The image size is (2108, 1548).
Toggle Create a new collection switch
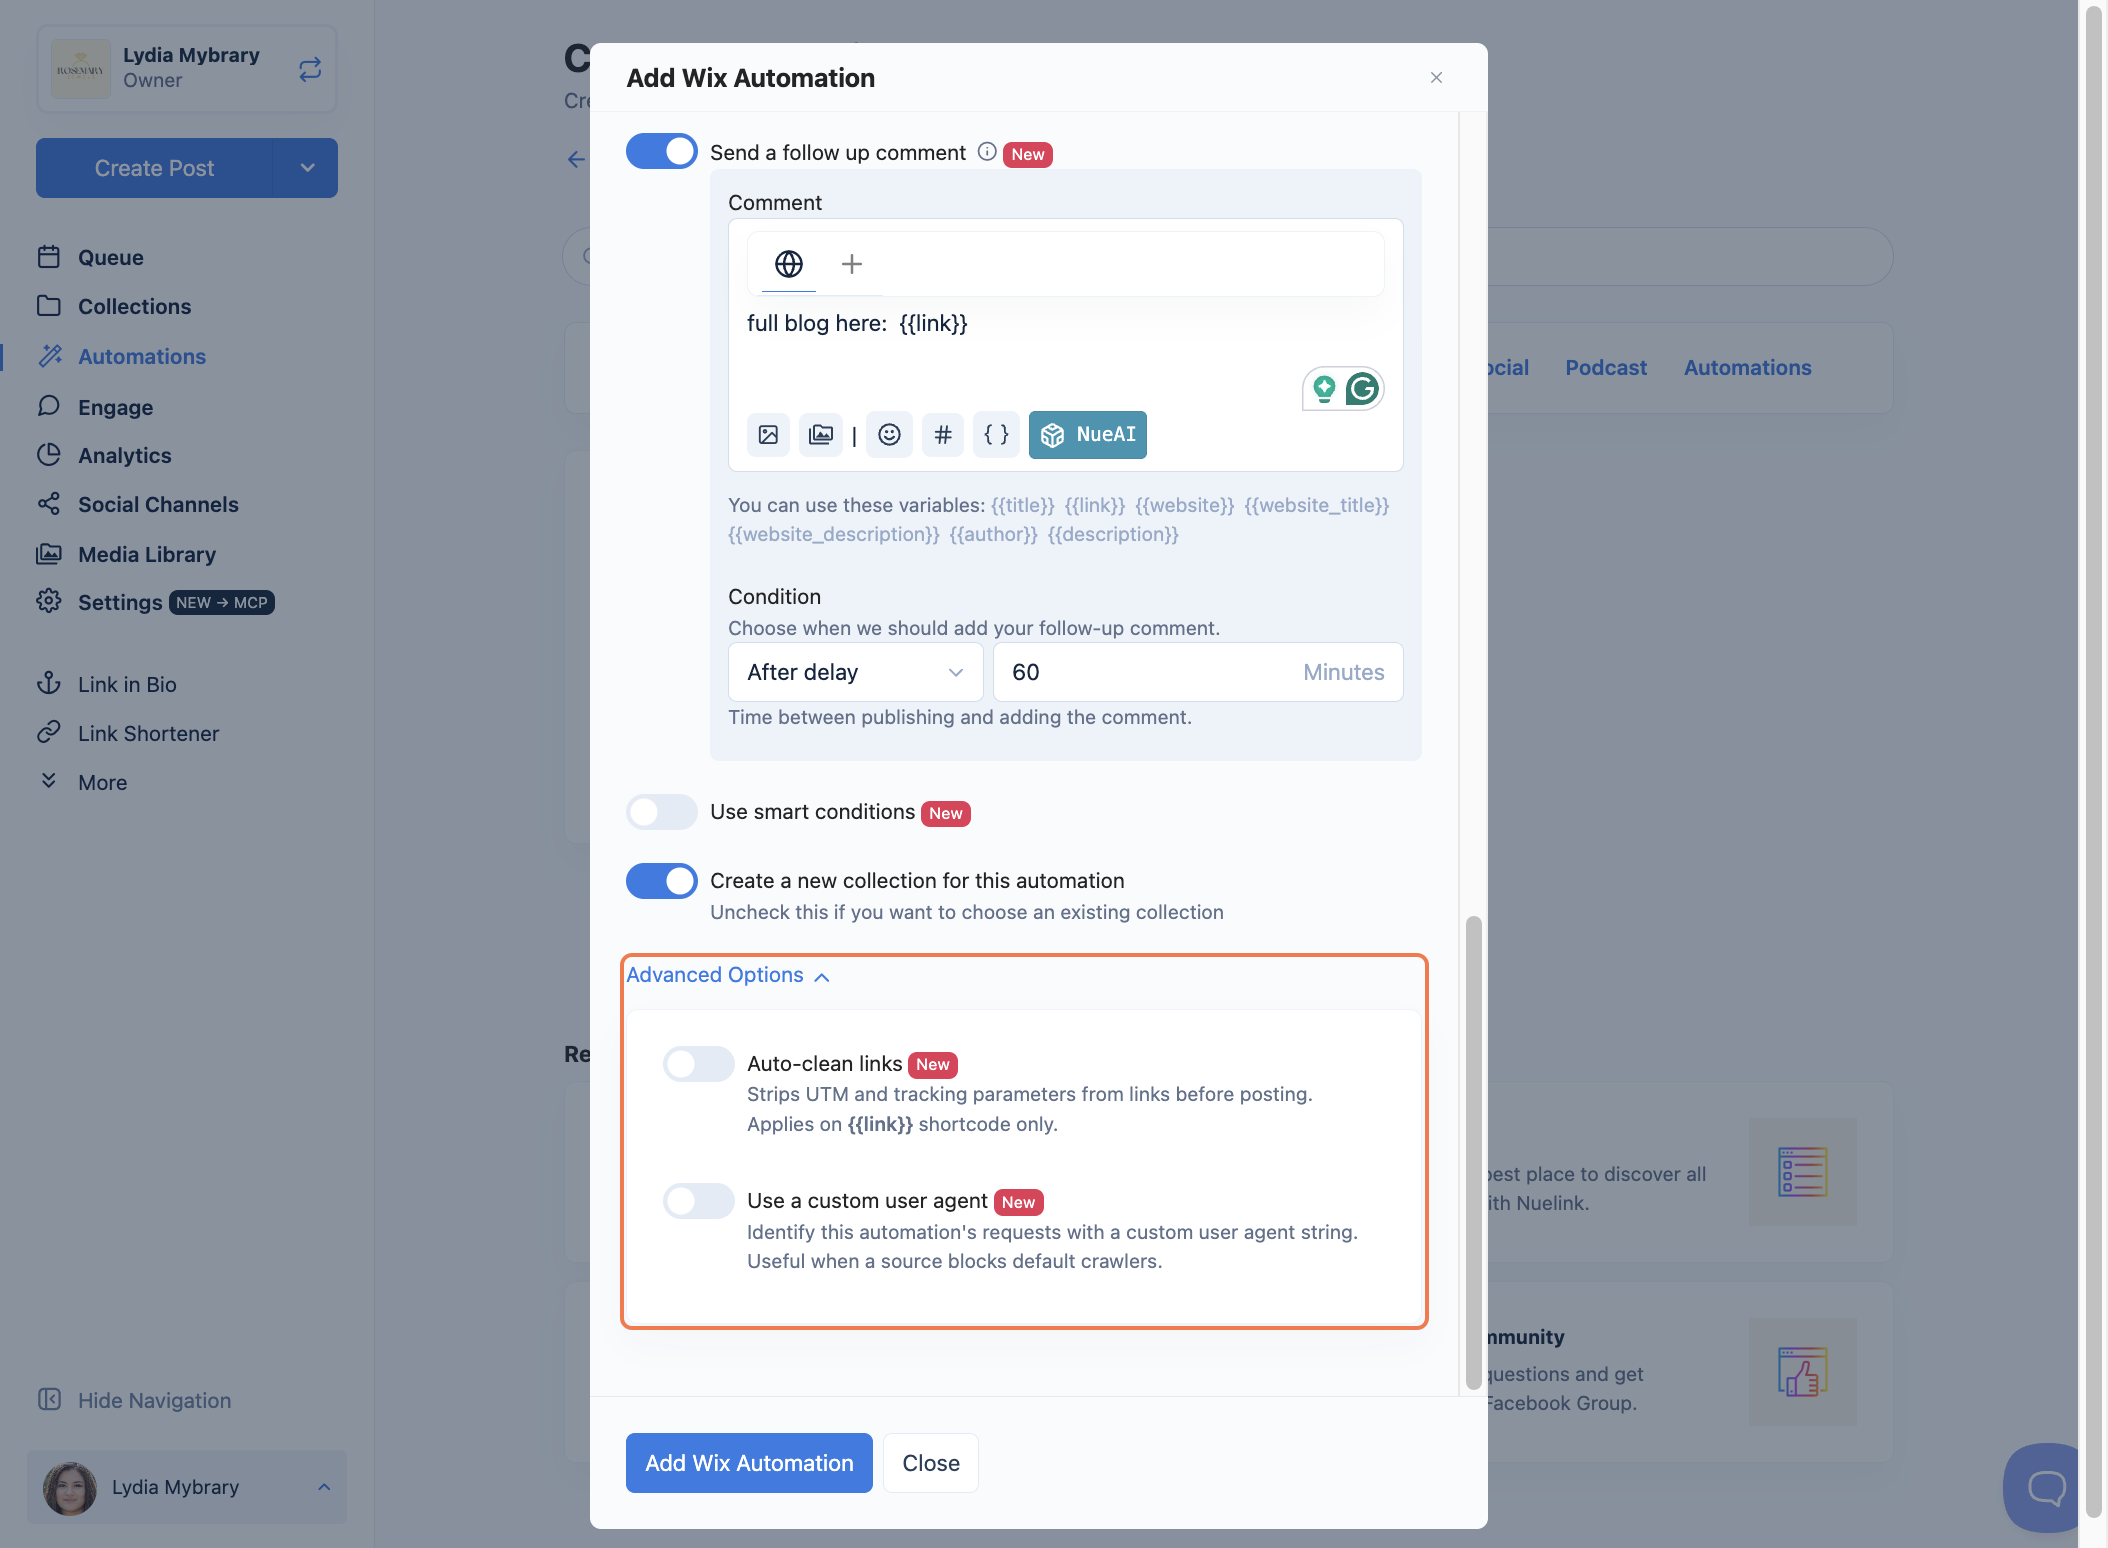coord(661,881)
